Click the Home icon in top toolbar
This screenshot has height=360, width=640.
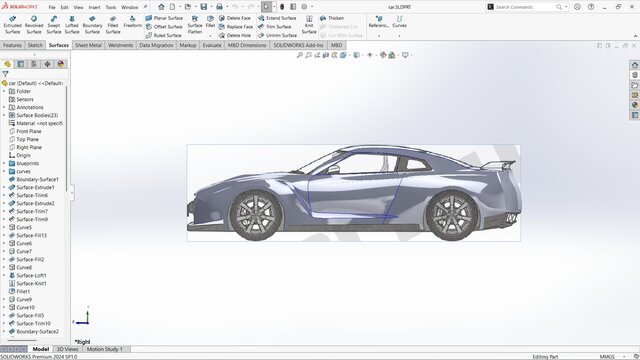(161, 7)
